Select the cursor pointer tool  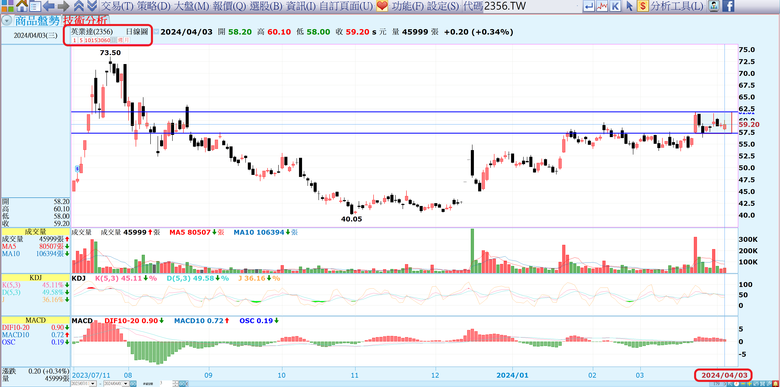pos(629,6)
